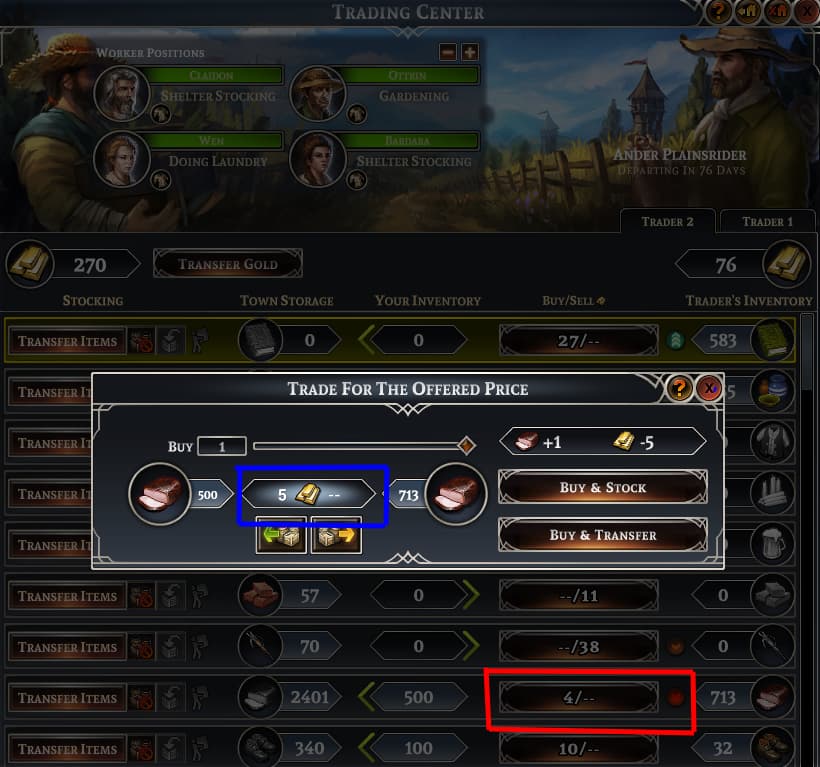The image size is (820, 767).
Task: Toggle stocking crate icon in the first row
Action: 172,341
